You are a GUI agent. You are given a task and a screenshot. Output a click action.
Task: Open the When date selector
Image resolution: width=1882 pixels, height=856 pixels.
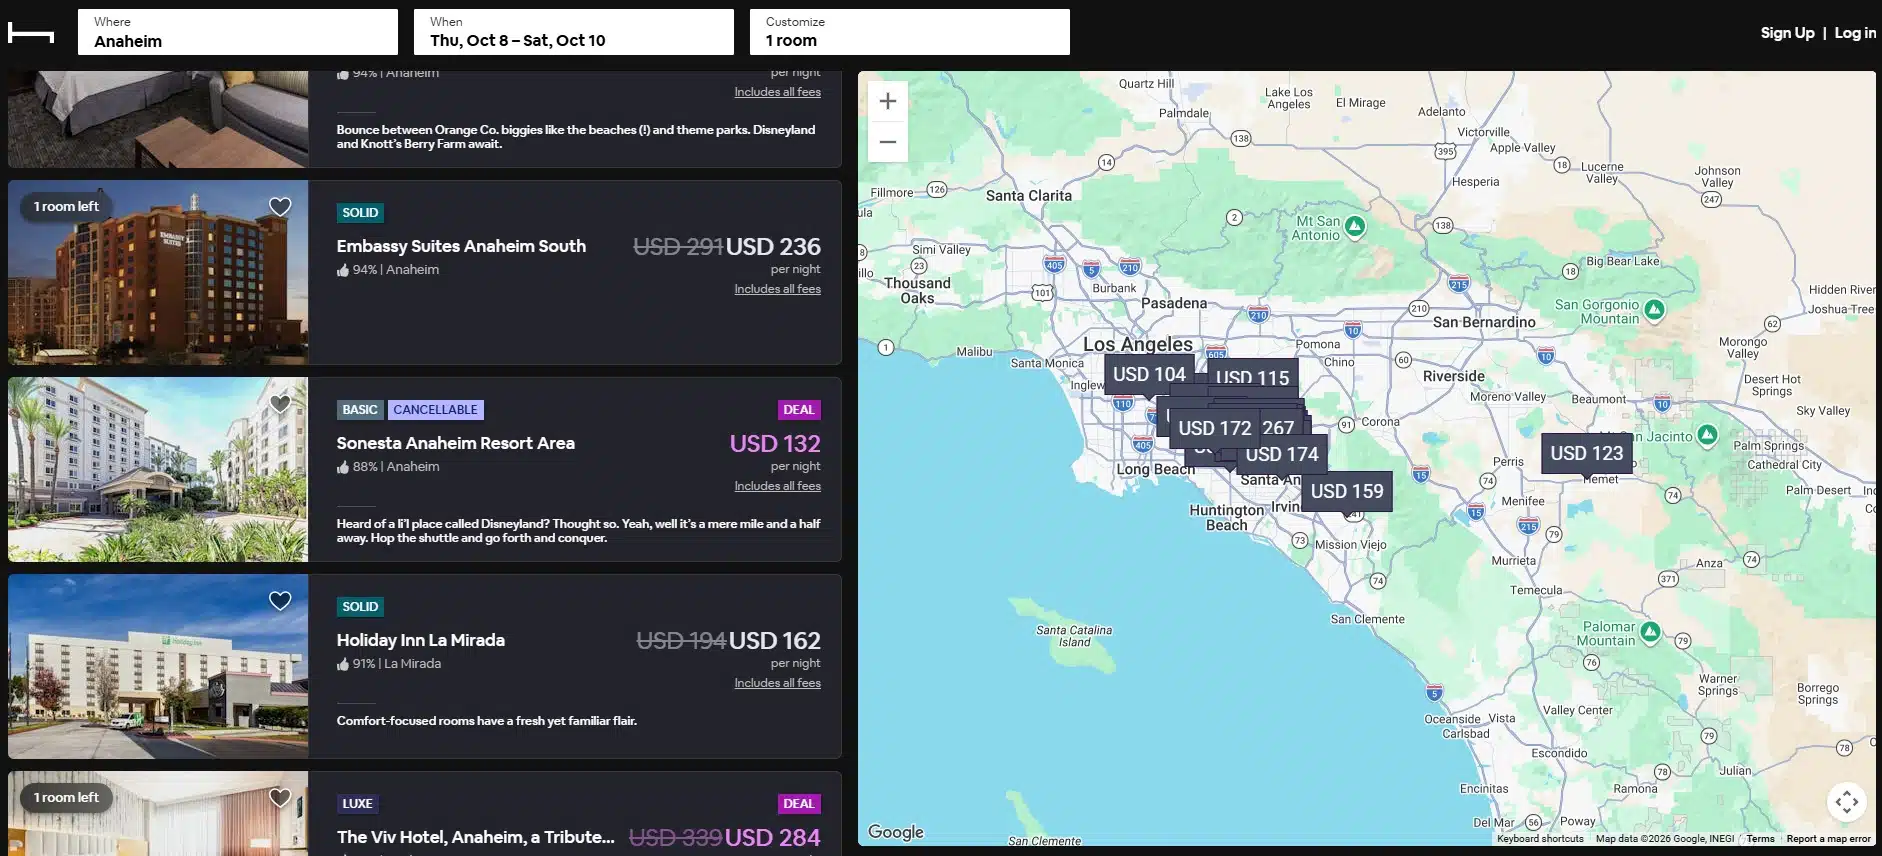tap(574, 32)
